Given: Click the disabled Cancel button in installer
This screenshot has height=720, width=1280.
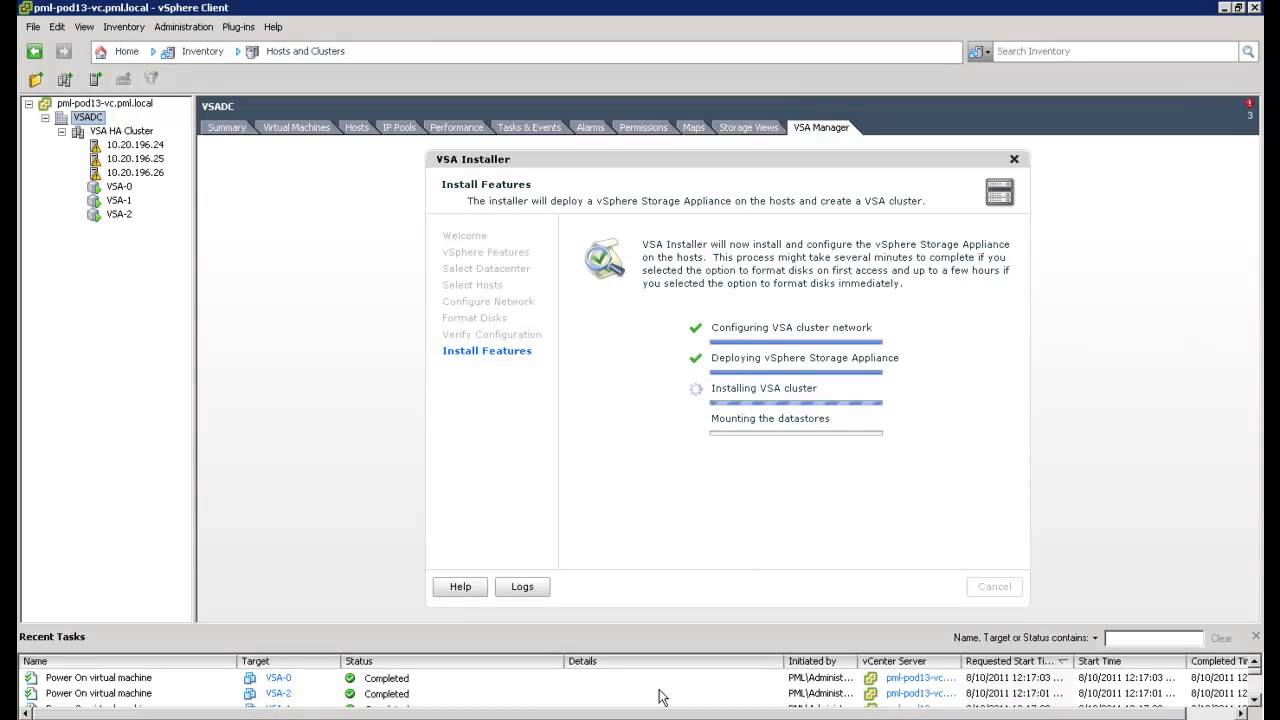Looking at the screenshot, I should [994, 587].
